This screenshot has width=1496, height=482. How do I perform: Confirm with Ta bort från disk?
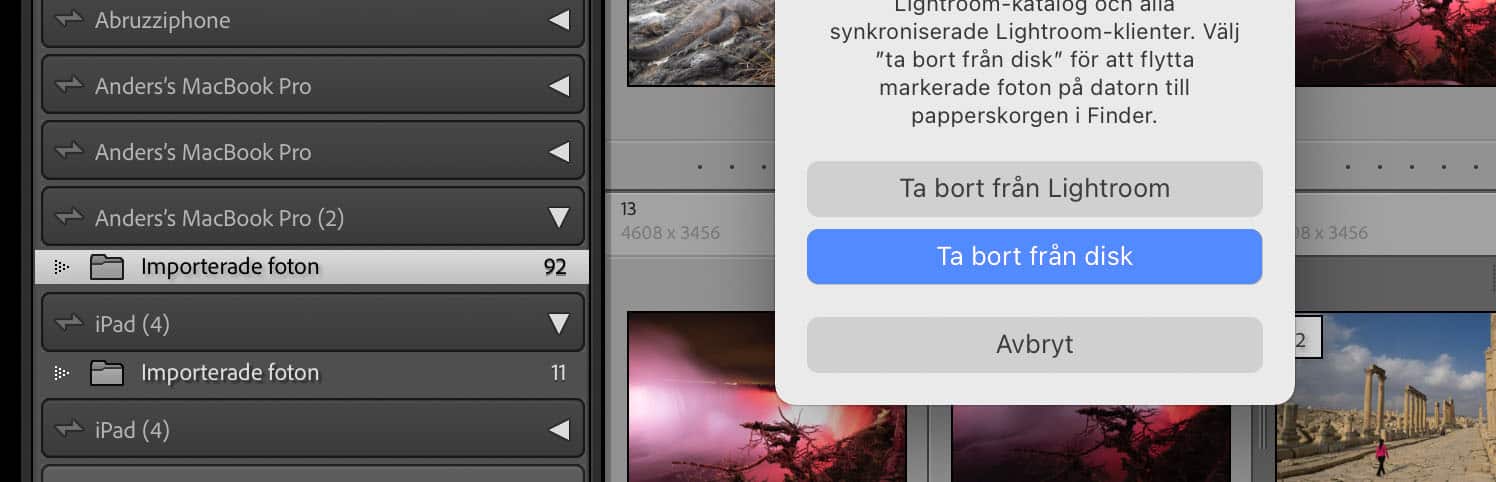[1034, 256]
